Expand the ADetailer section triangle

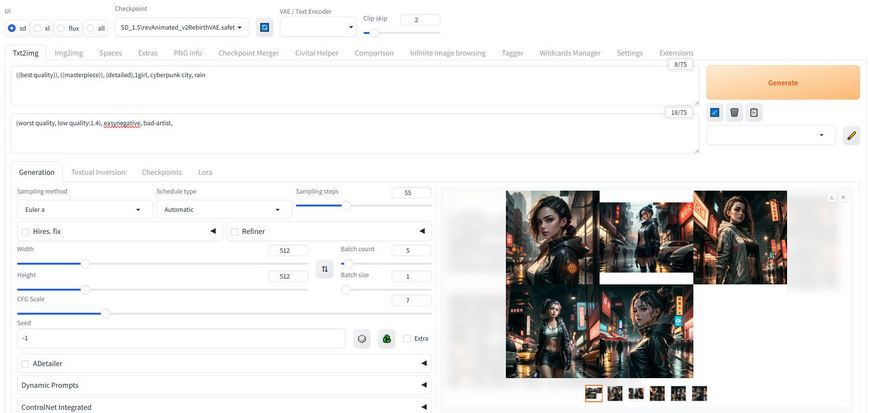[x=424, y=364]
